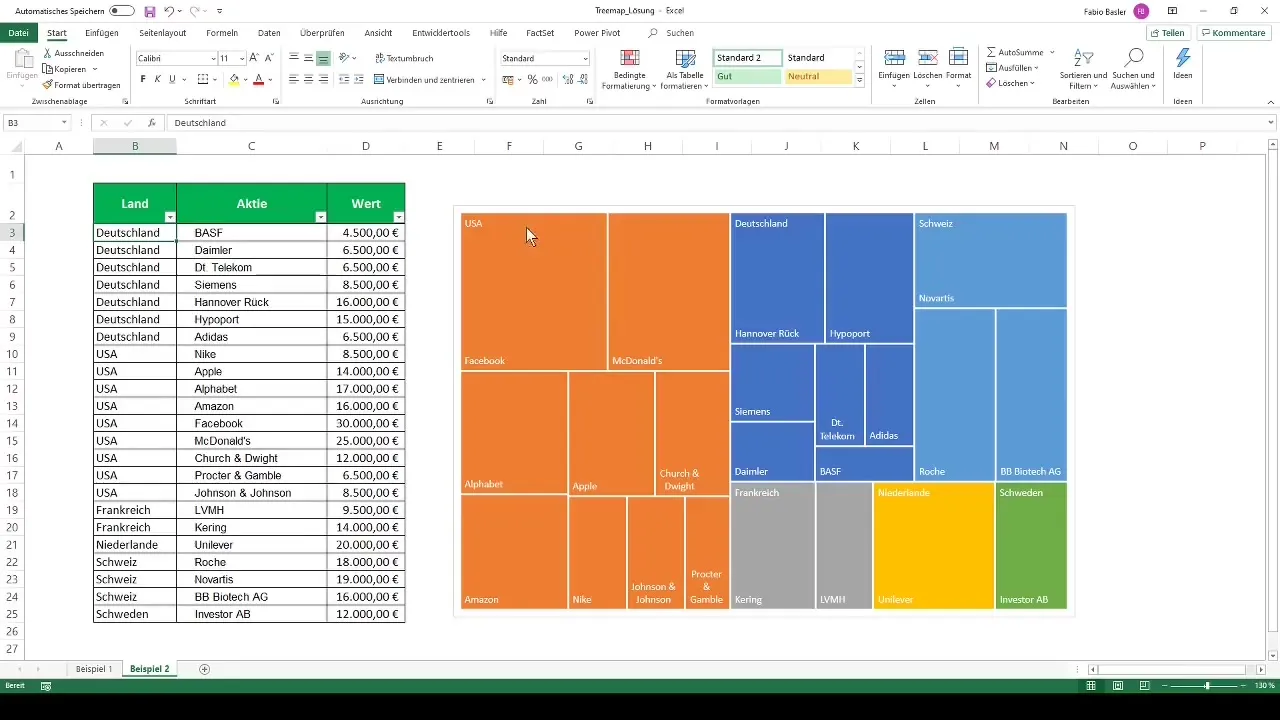This screenshot has height=720, width=1280.
Task: Switch to Page Layout view in status bar
Action: coord(1118,686)
